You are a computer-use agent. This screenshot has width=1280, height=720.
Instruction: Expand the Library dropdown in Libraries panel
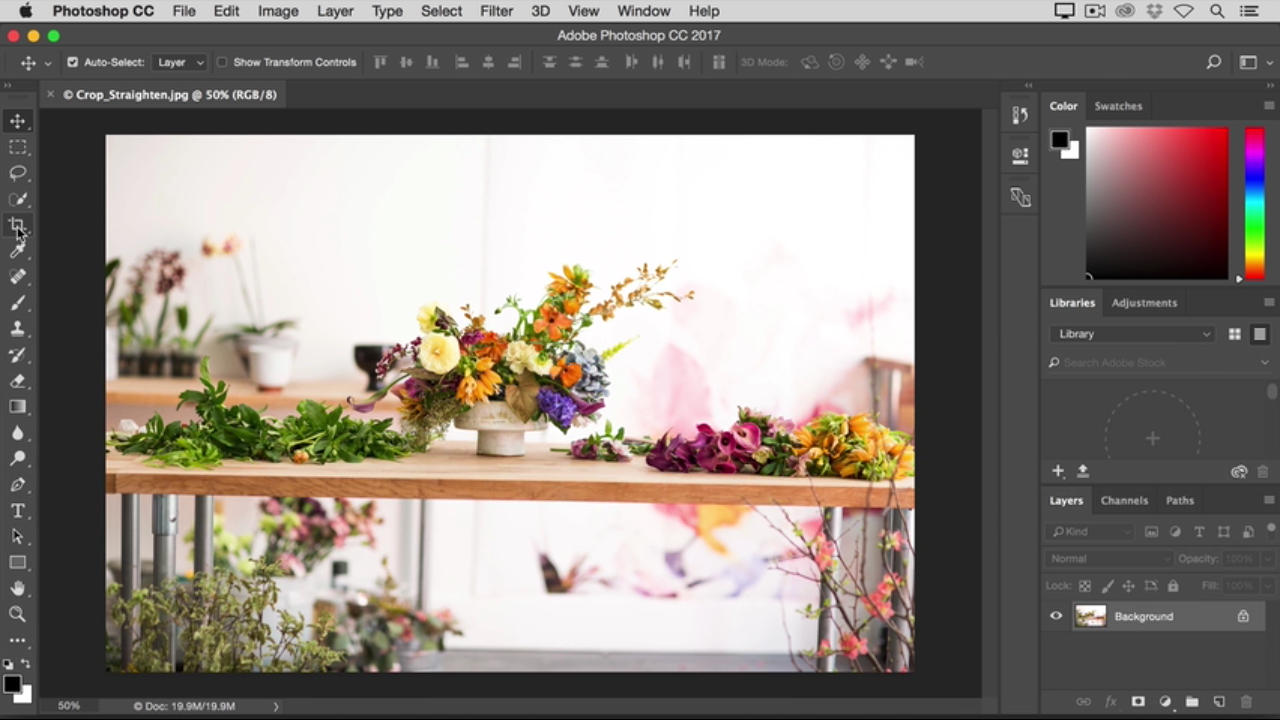[1133, 334]
